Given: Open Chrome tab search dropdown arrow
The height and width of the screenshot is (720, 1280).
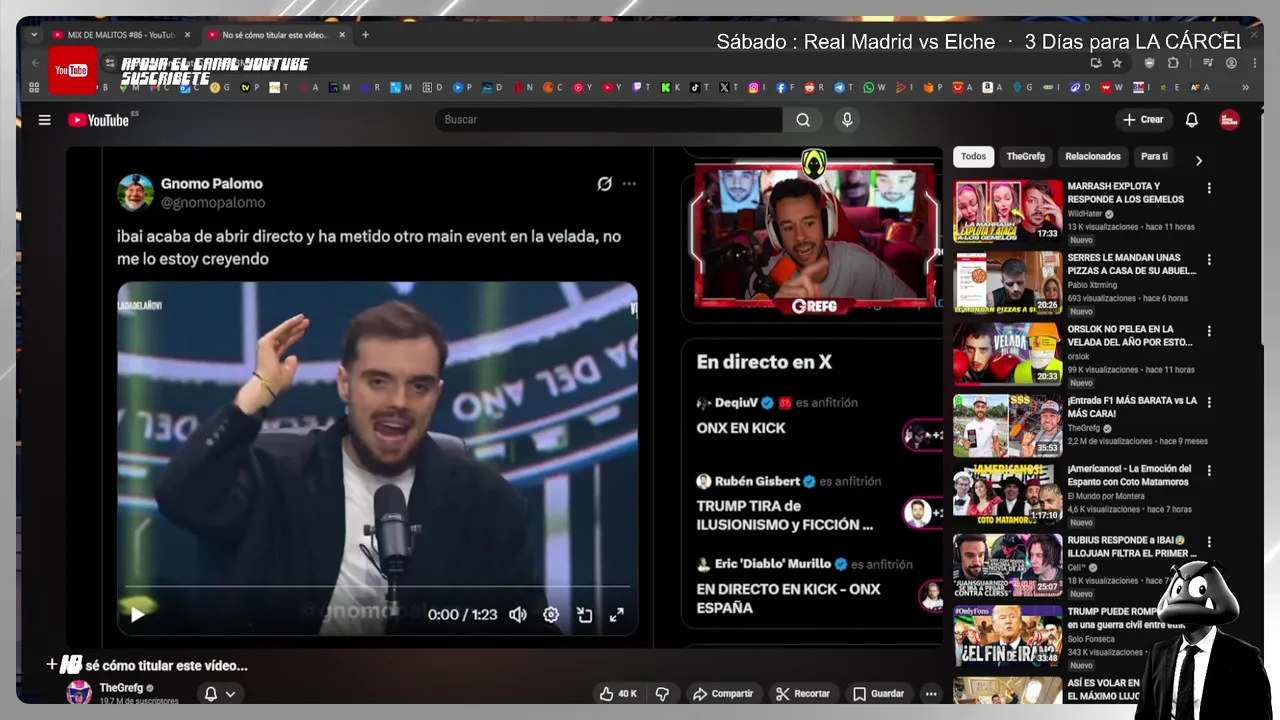Looking at the screenshot, I should point(34,35).
